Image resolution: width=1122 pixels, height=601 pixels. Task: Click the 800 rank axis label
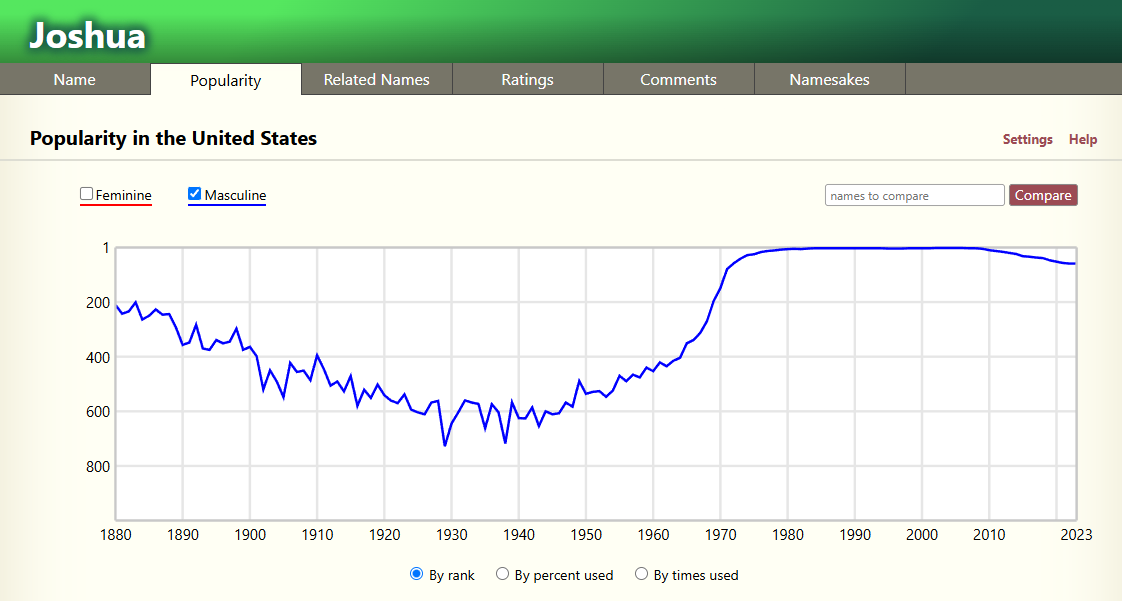point(98,466)
